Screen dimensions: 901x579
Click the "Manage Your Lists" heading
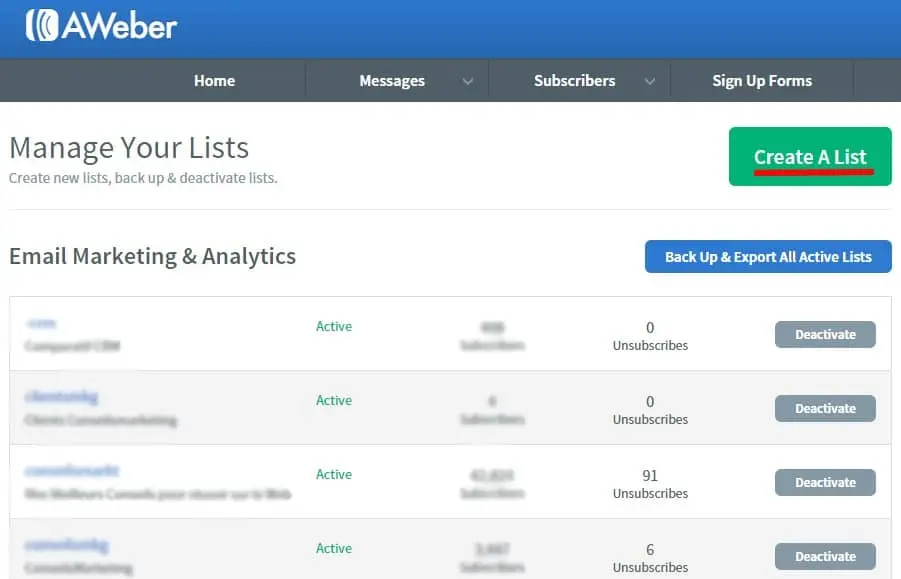pos(129,148)
